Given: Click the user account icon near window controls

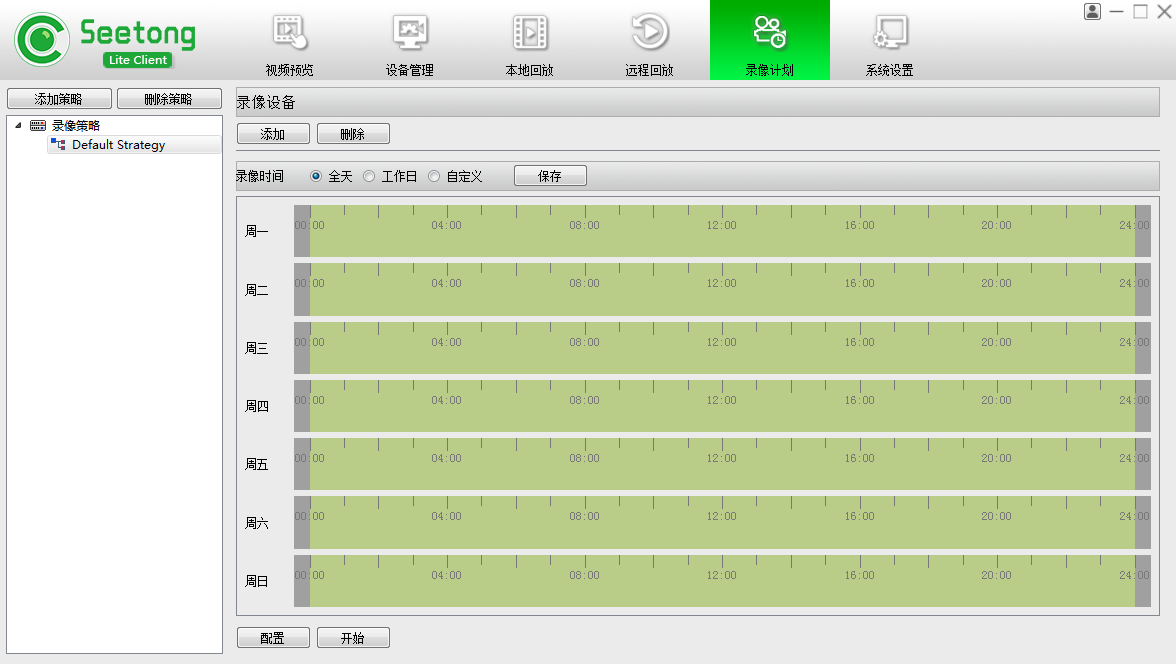Looking at the screenshot, I should pyautogui.click(x=1092, y=12).
